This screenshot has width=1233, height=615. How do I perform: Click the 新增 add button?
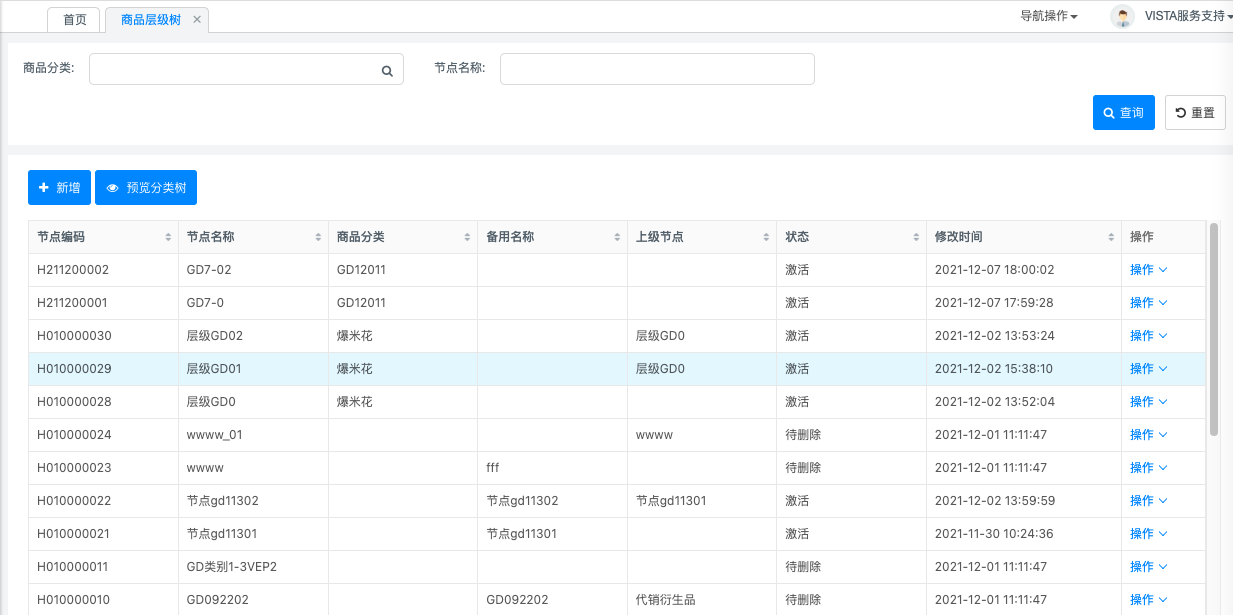59,188
